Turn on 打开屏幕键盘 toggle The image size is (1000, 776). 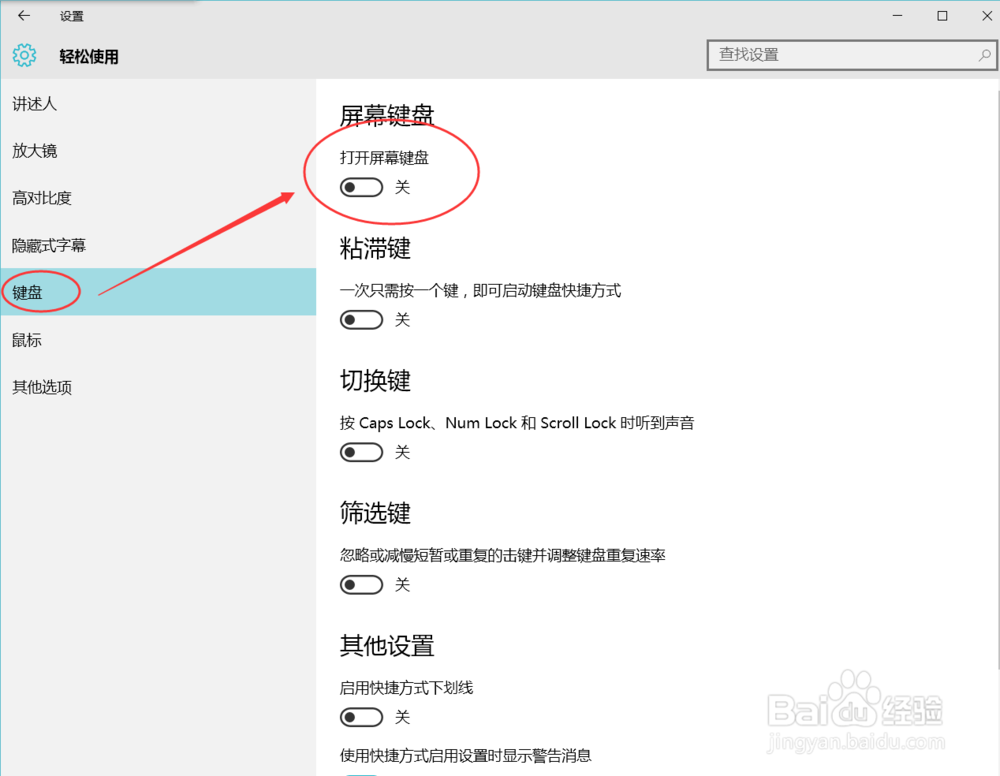click(x=361, y=187)
